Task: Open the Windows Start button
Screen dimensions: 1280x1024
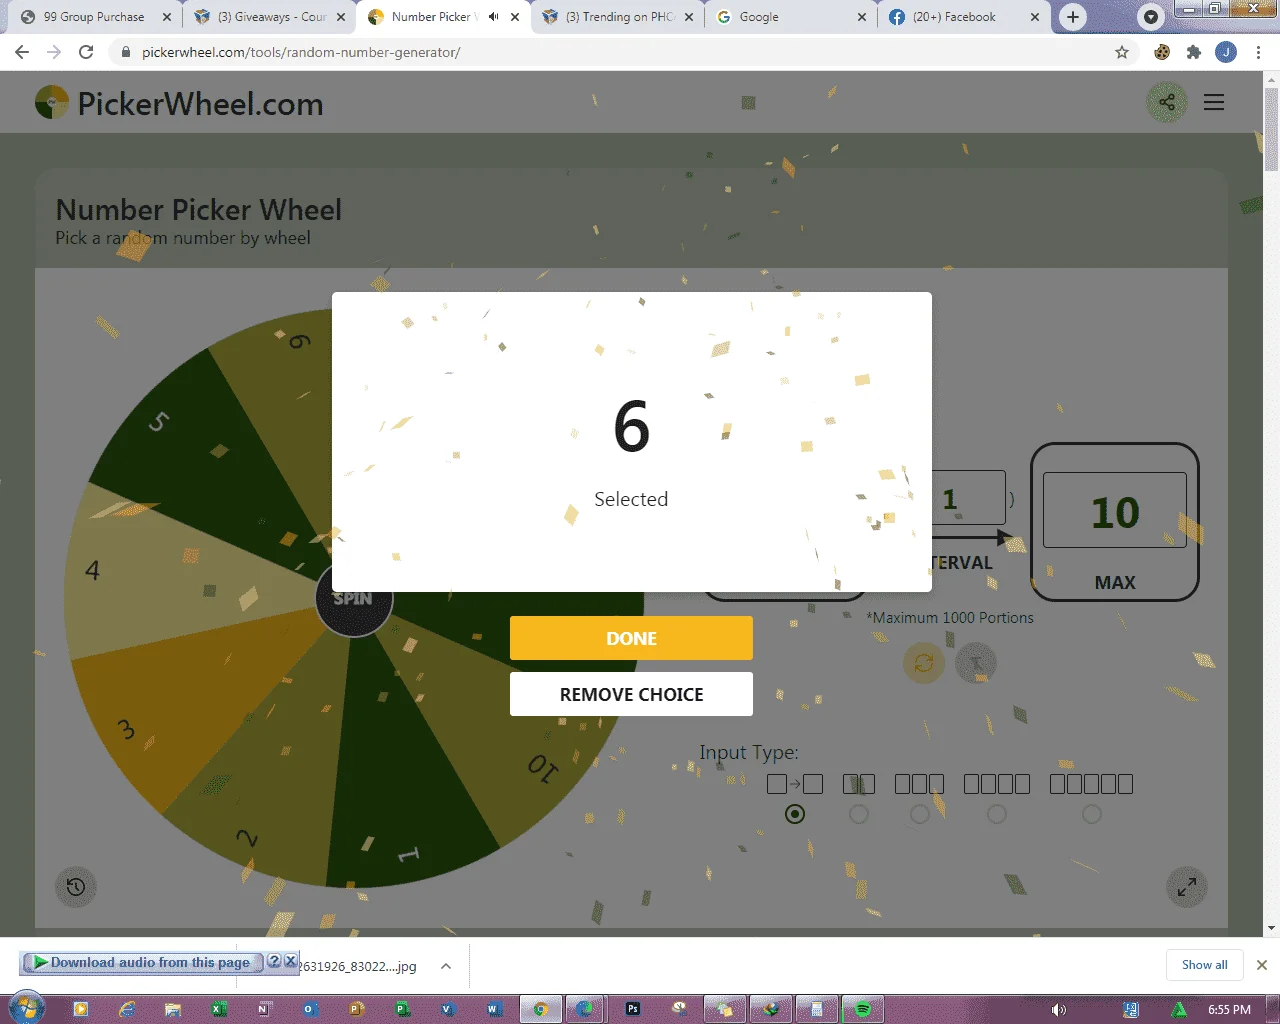Action: (x=26, y=1008)
